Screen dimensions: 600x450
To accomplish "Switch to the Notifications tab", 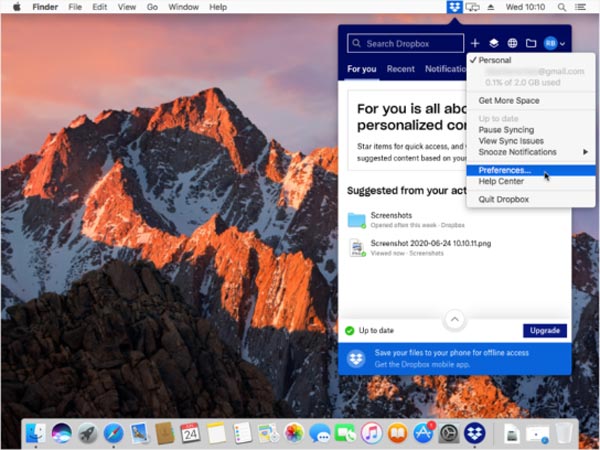I will (x=445, y=69).
